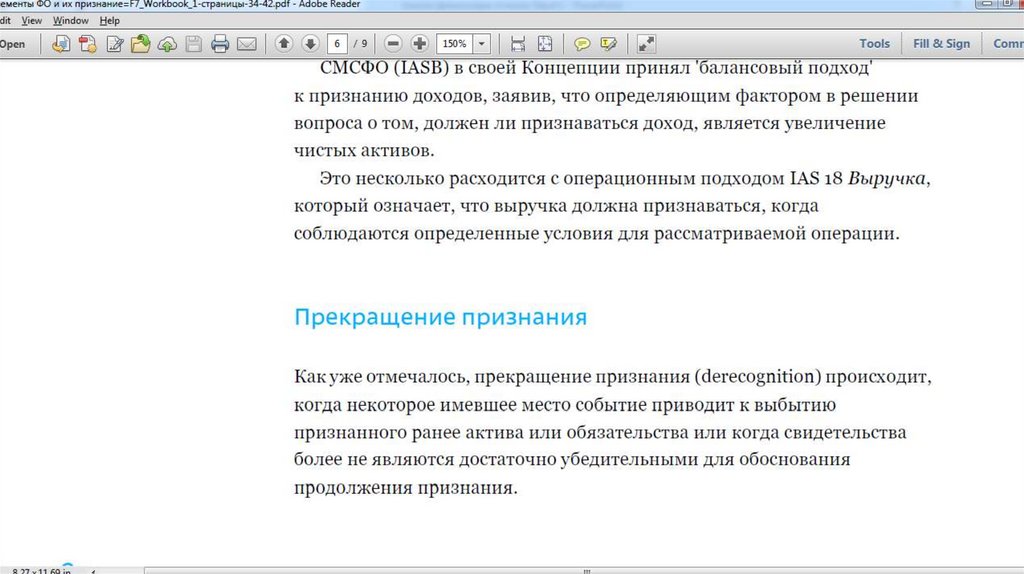
Task: Open the Tools pane
Action: pos(874,44)
